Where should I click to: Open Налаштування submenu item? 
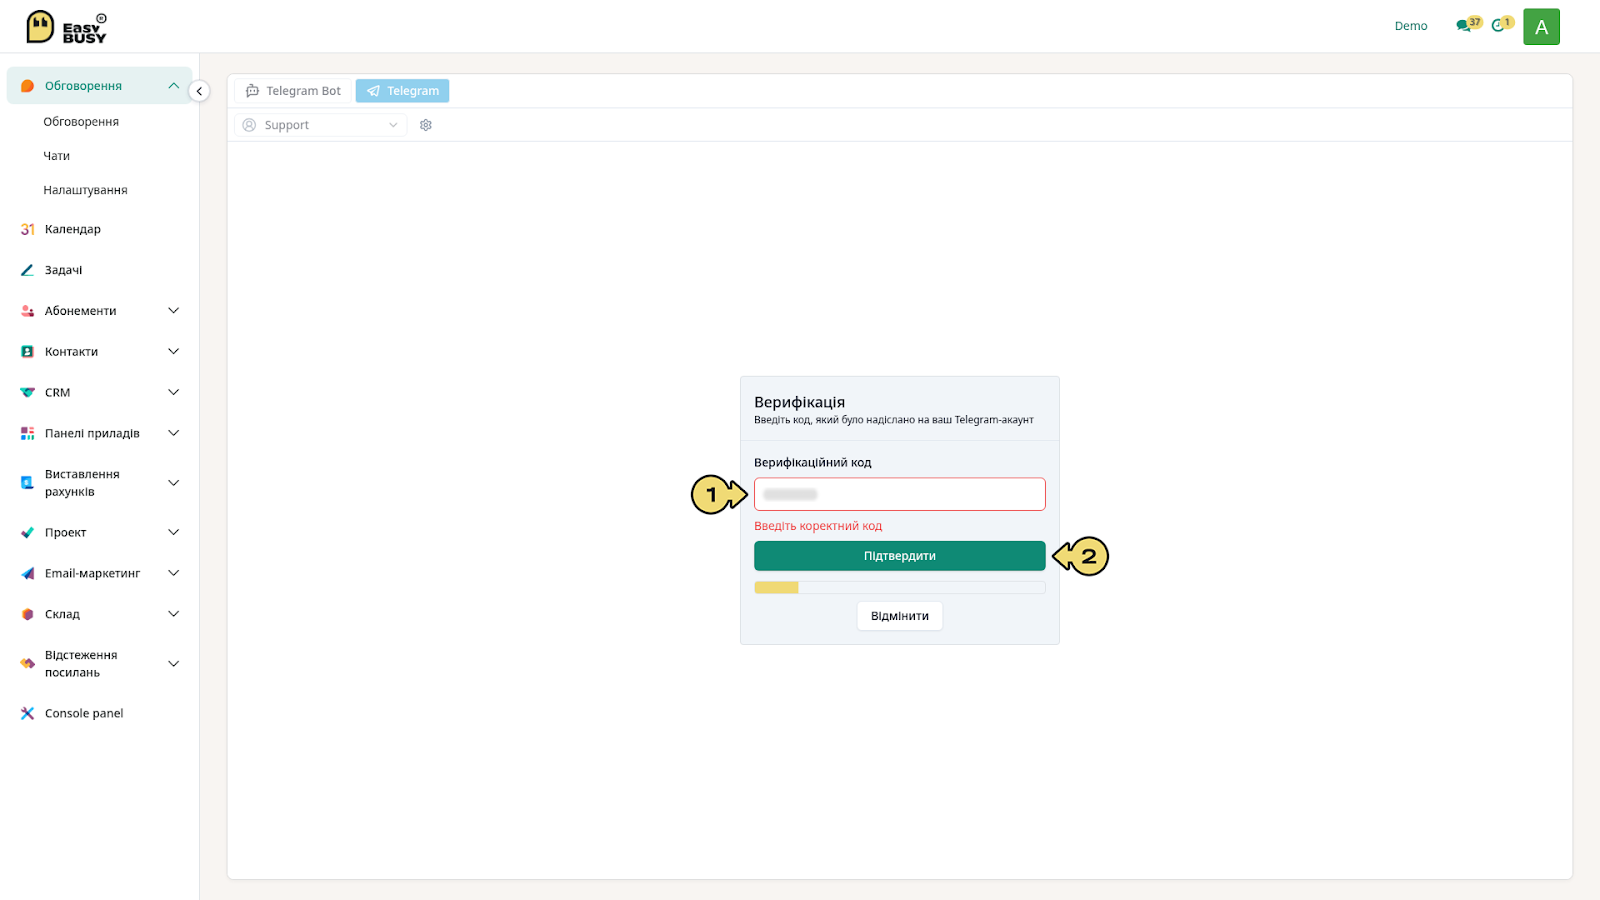85,190
